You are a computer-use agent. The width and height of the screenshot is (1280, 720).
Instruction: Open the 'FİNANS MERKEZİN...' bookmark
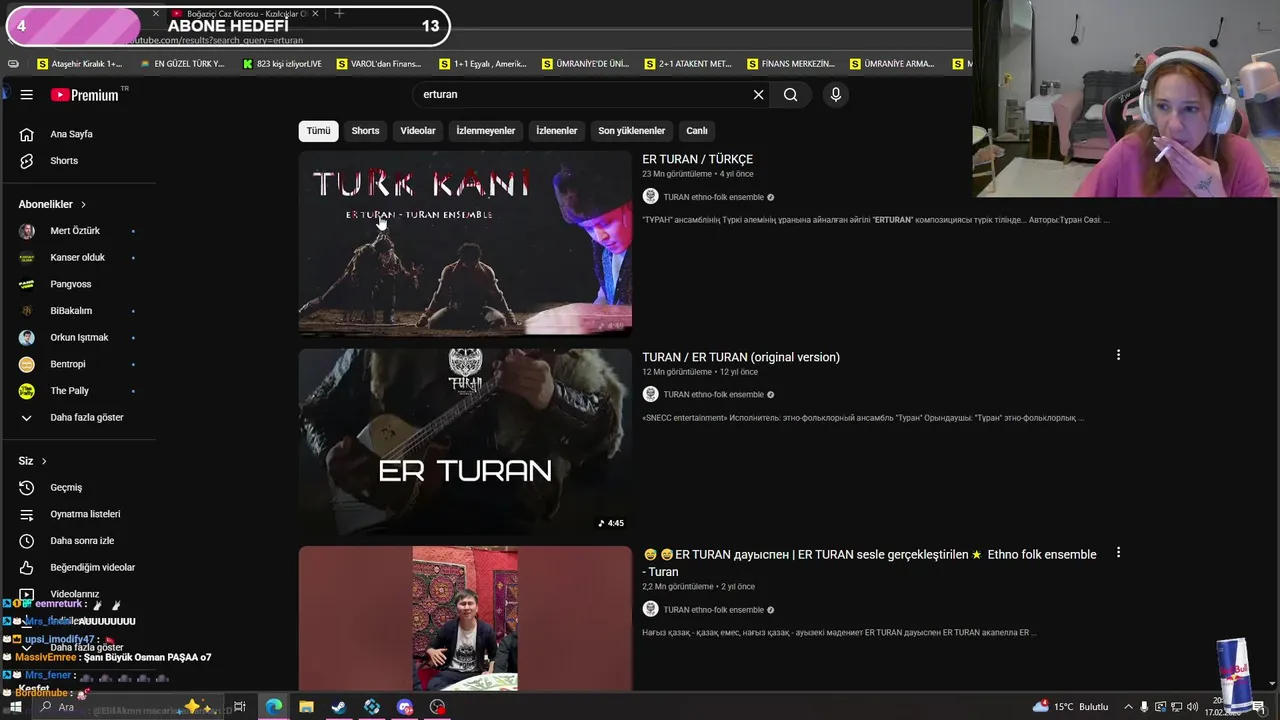[790, 64]
